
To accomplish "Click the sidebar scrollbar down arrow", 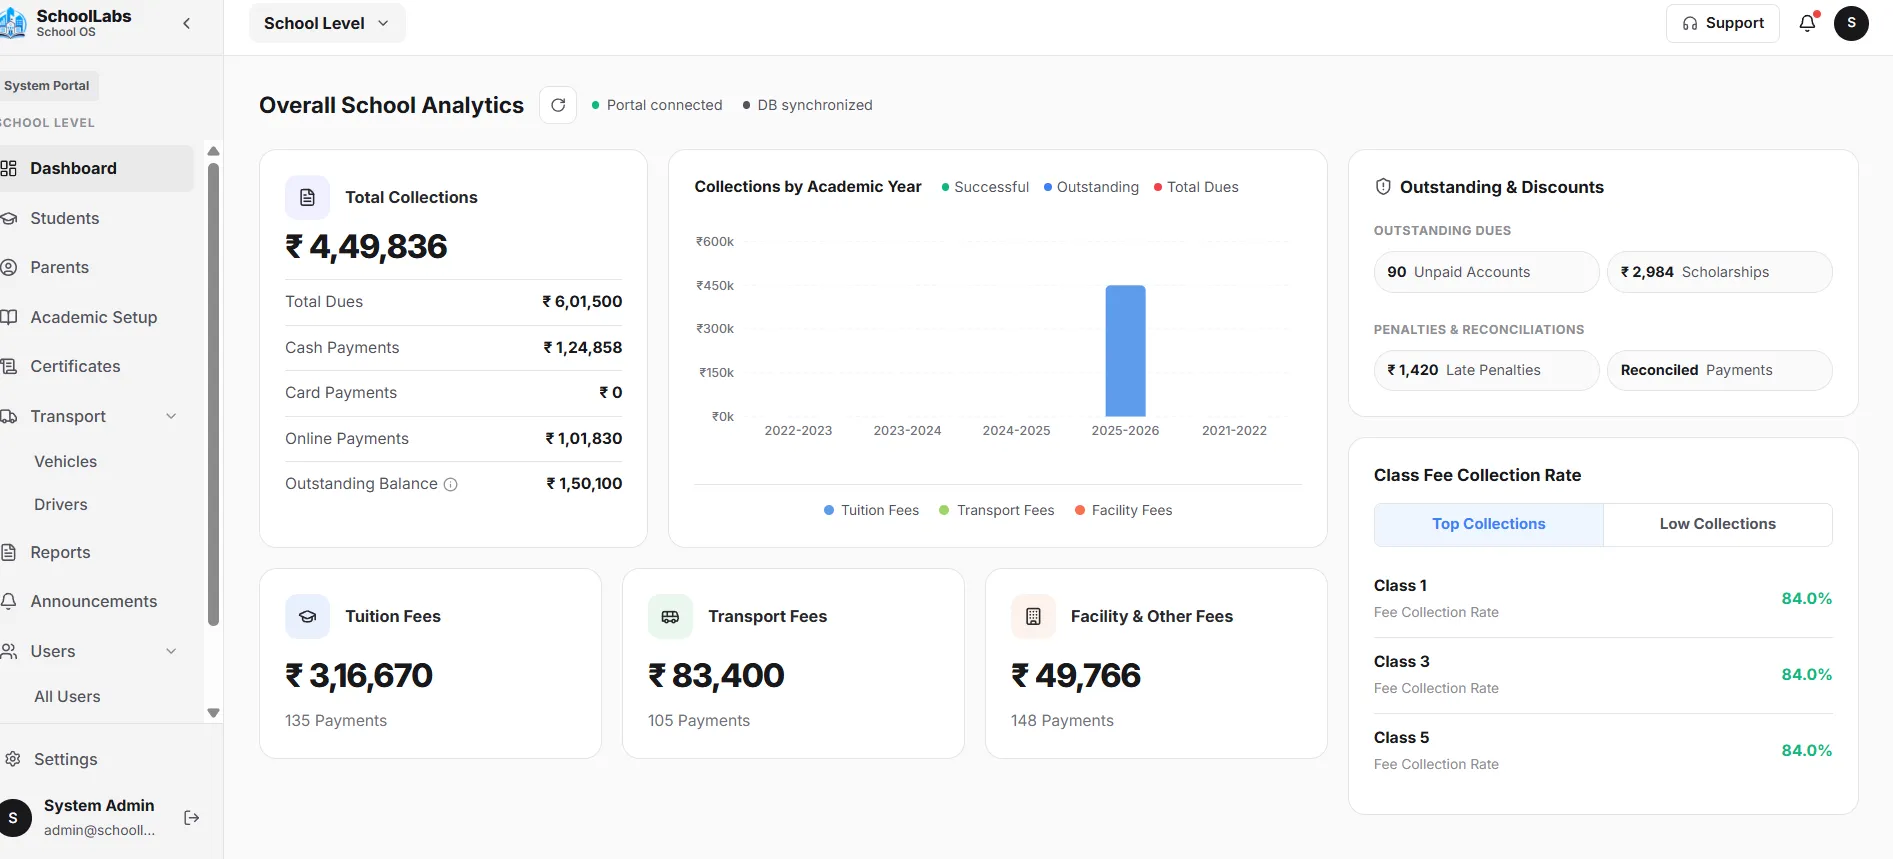I will (213, 713).
